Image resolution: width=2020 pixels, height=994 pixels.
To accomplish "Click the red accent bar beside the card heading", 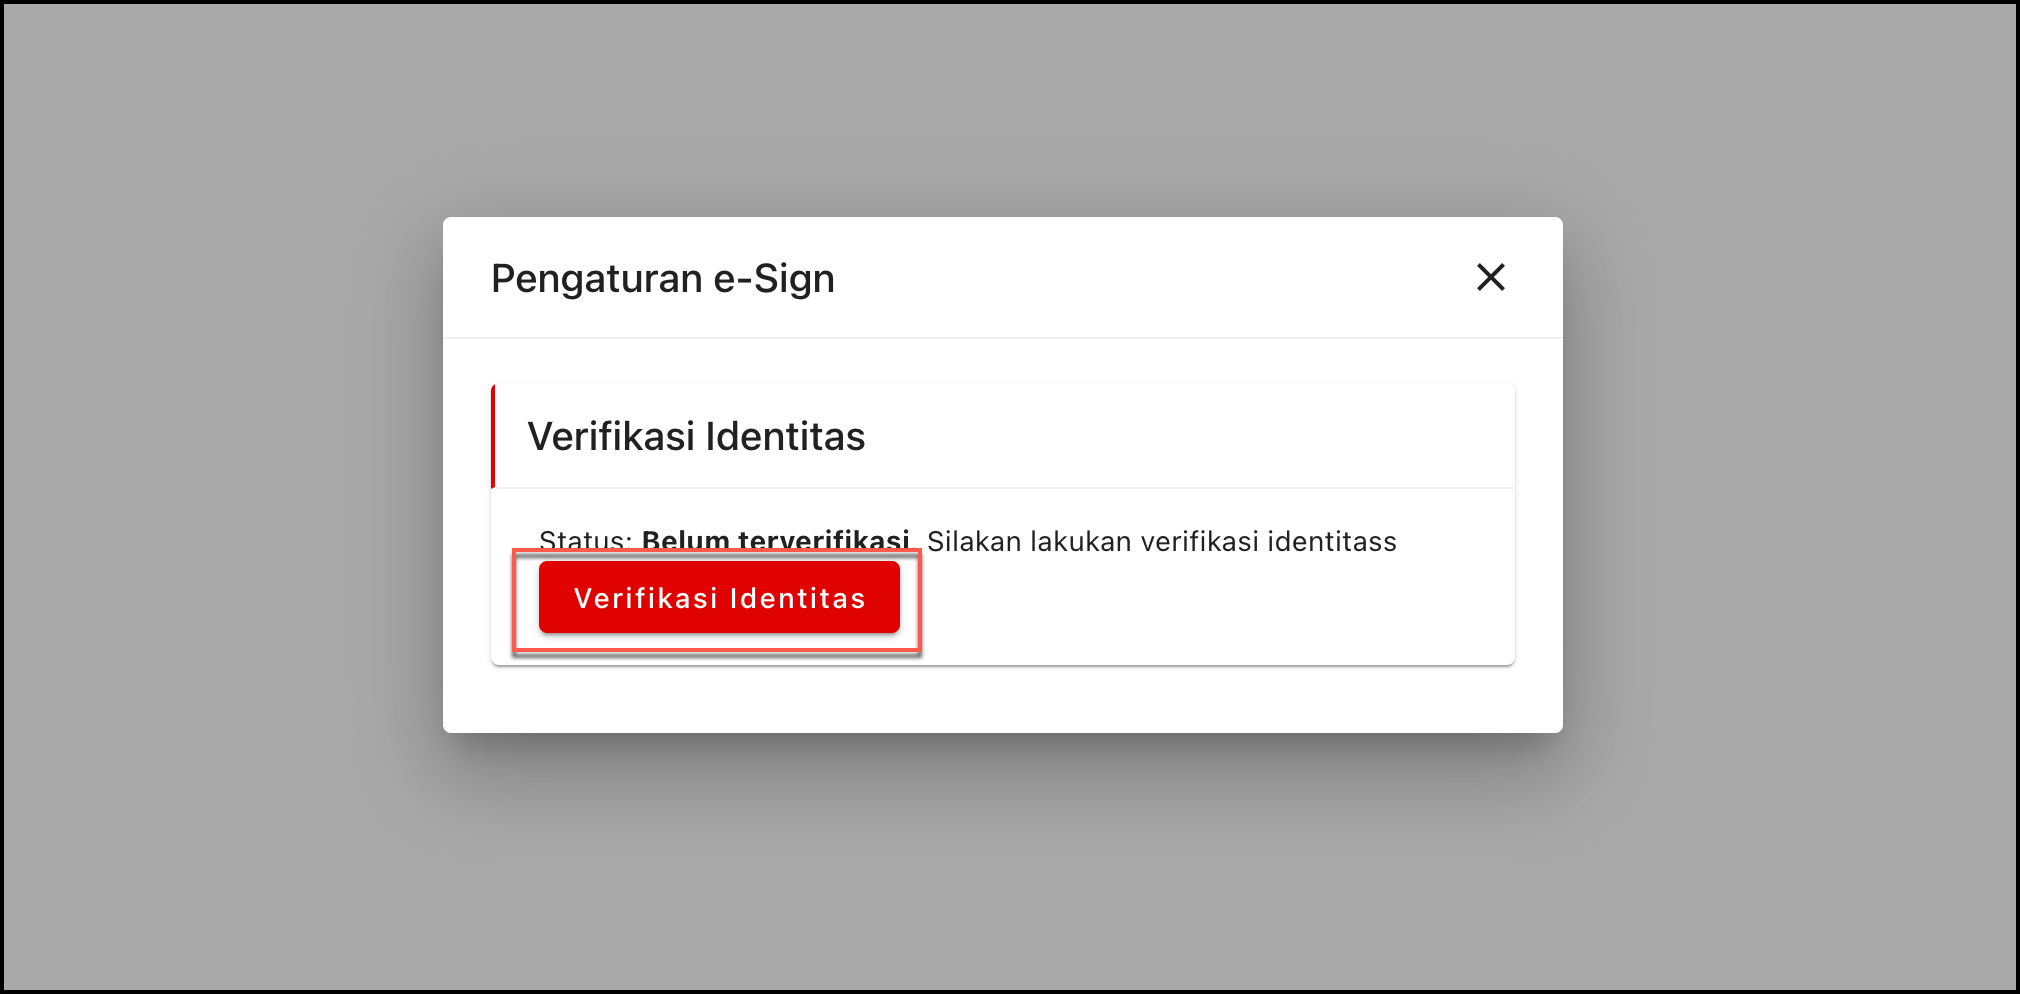I will [493, 436].
